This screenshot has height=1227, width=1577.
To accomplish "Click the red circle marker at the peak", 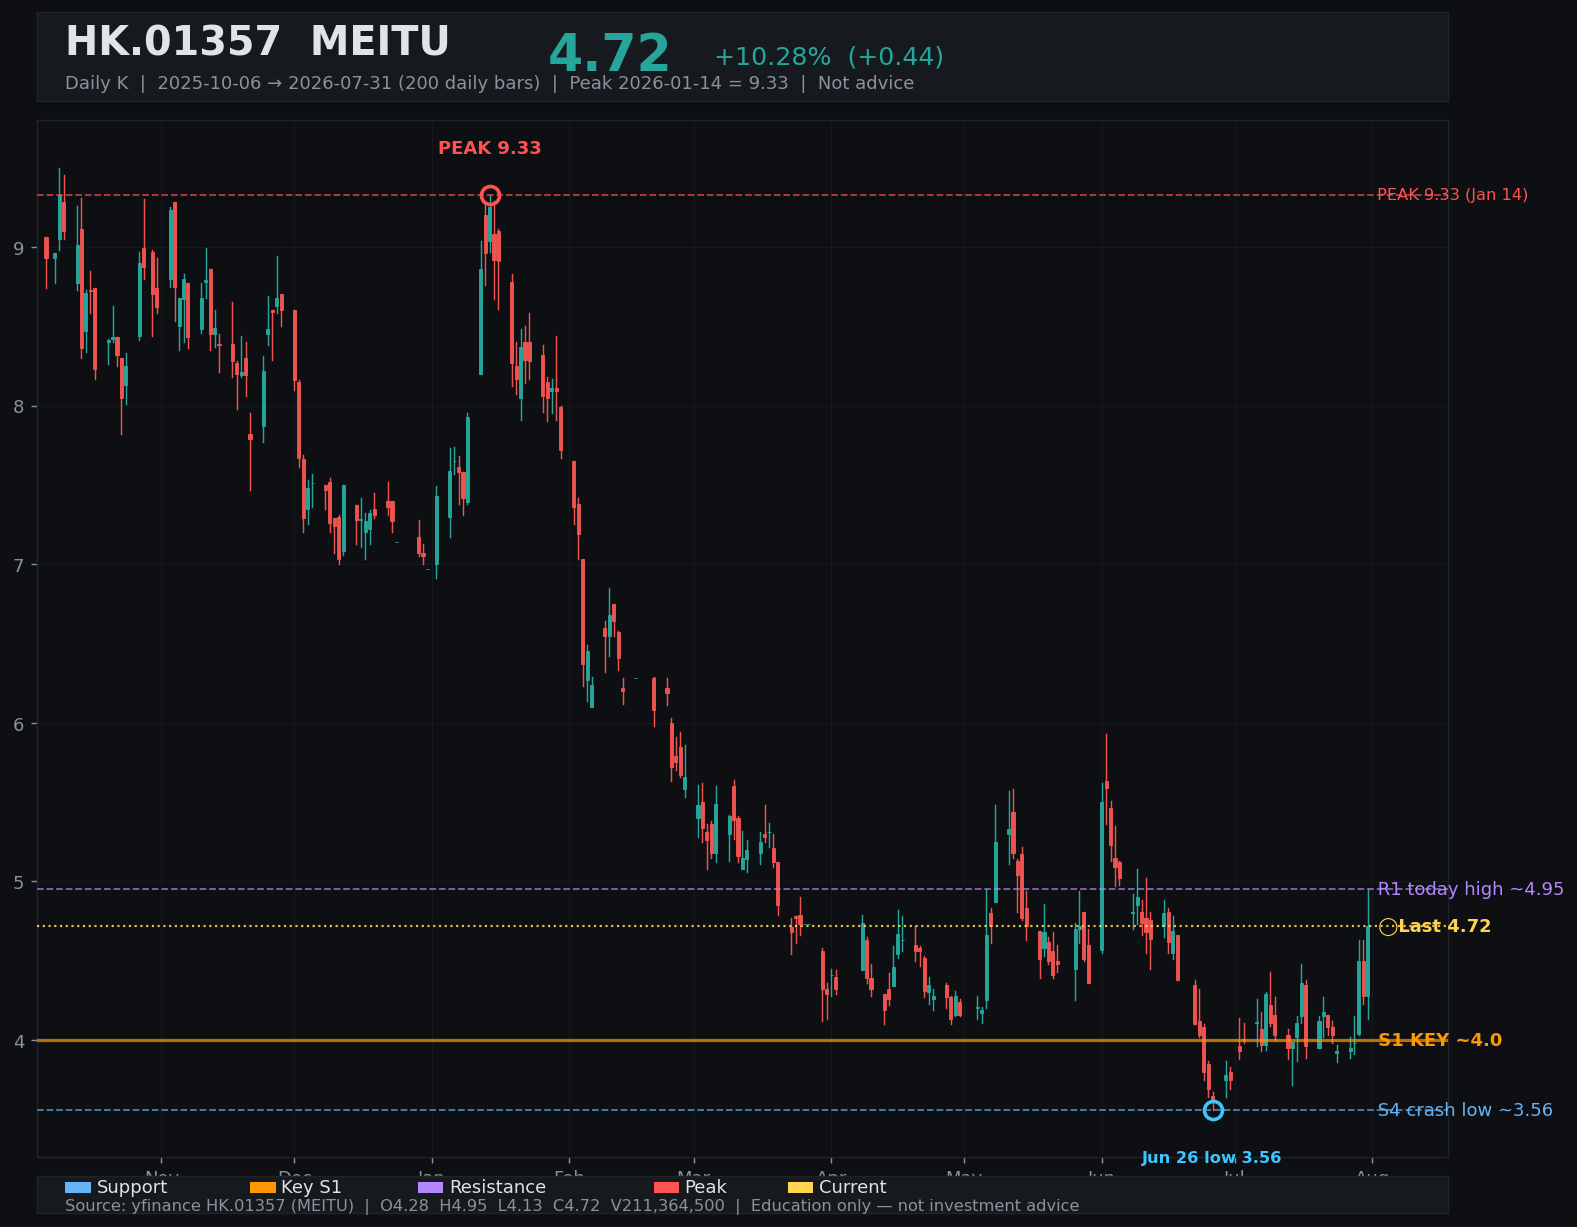I will pyautogui.click(x=490, y=195).
